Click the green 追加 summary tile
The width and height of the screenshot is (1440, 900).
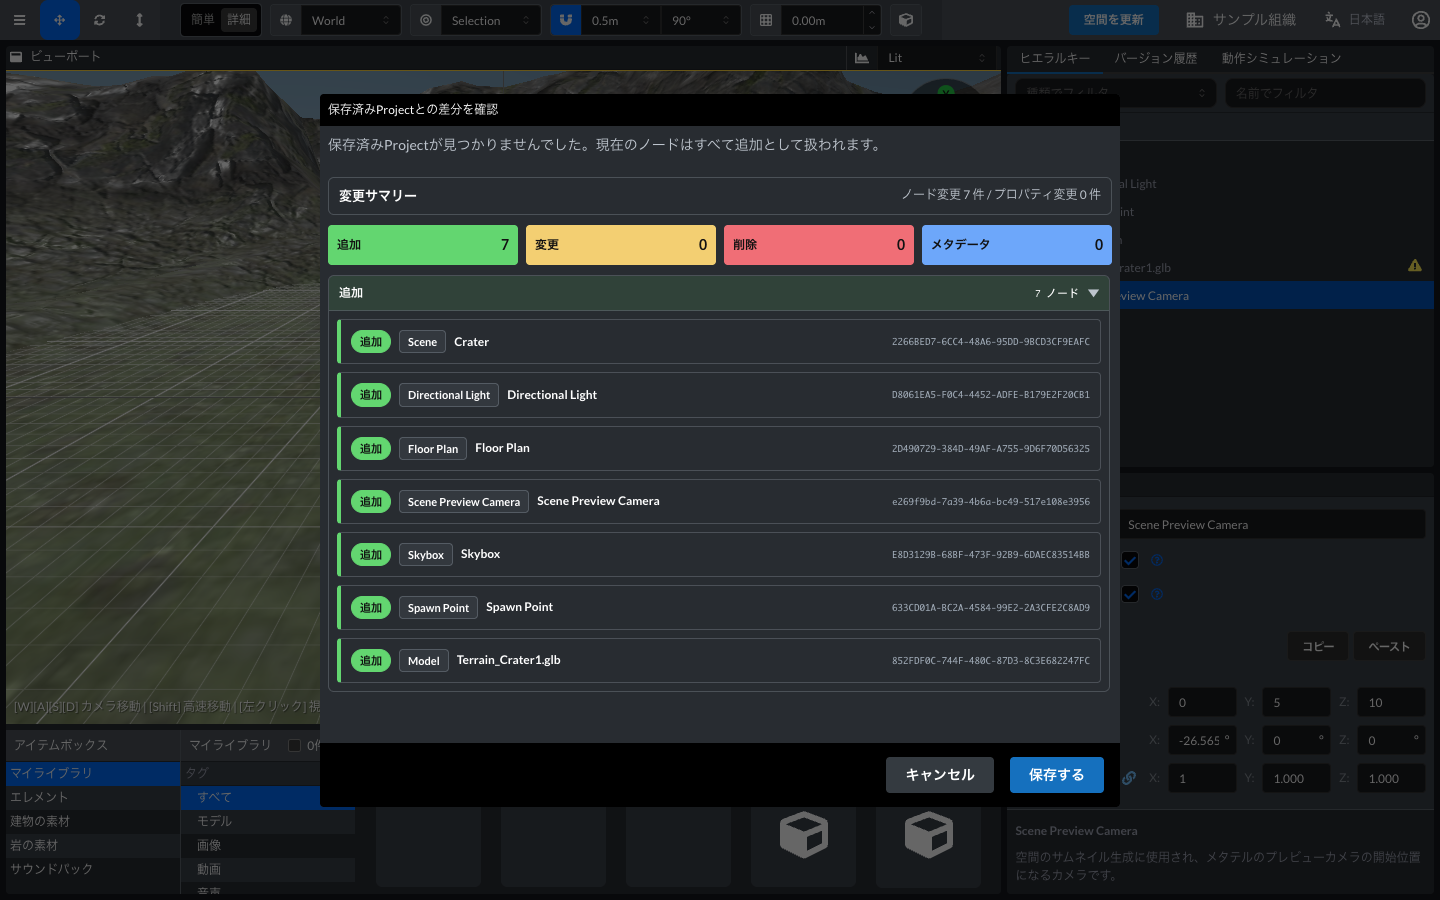tap(423, 245)
